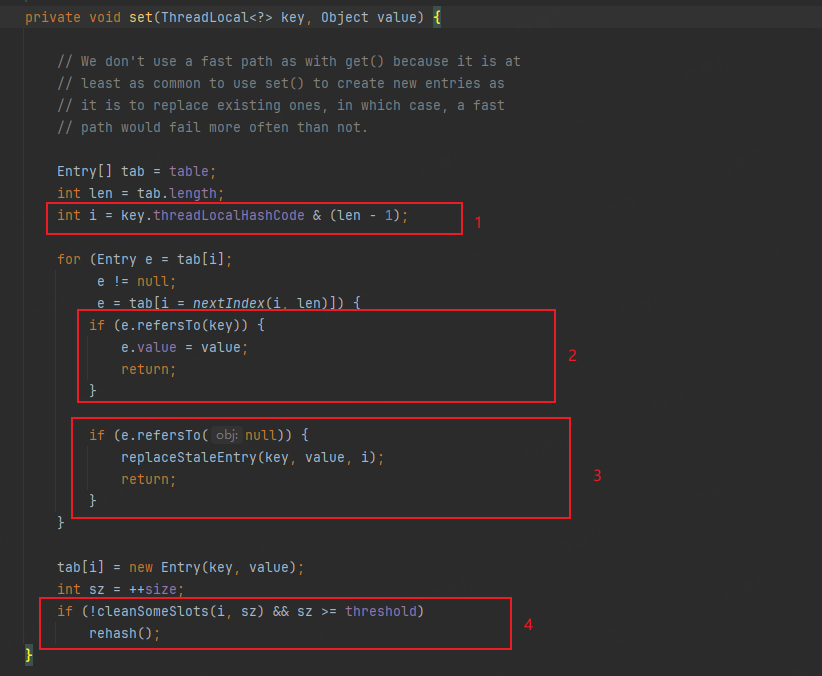Click the 'replaceStaleEntry' method call
The width and height of the screenshot is (822, 676).
pyautogui.click(x=189, y=457)
